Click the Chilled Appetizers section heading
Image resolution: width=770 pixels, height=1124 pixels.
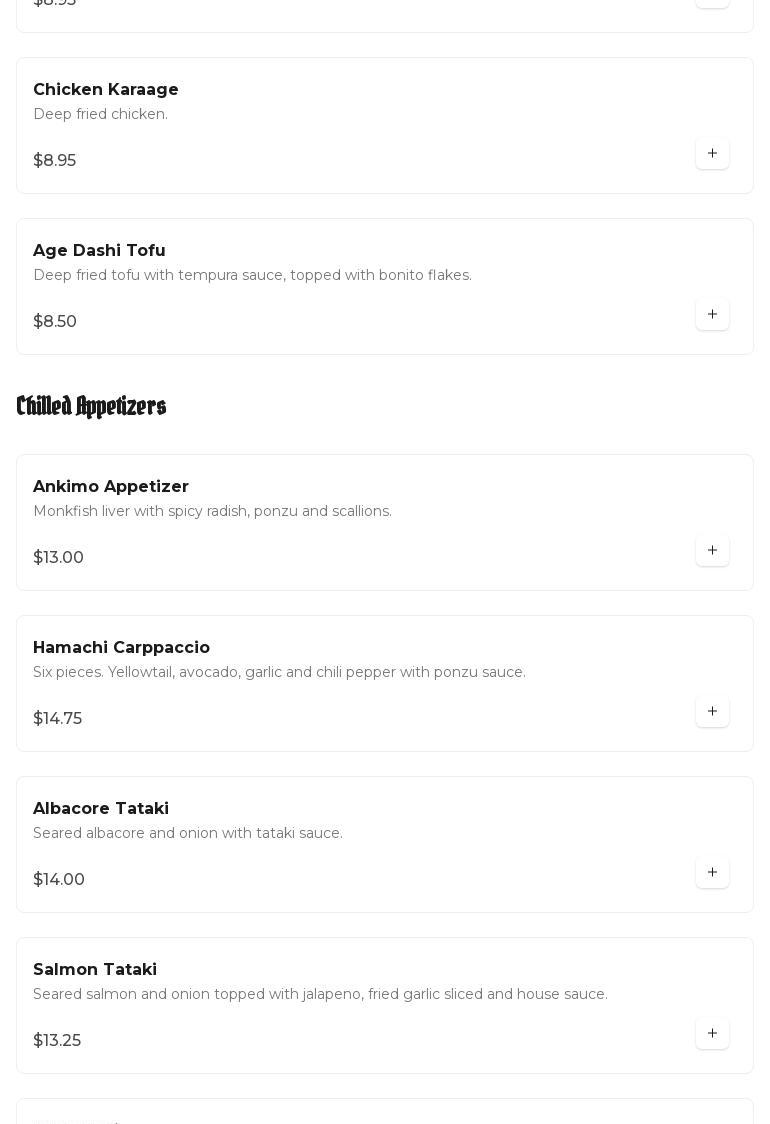point(91,406)
